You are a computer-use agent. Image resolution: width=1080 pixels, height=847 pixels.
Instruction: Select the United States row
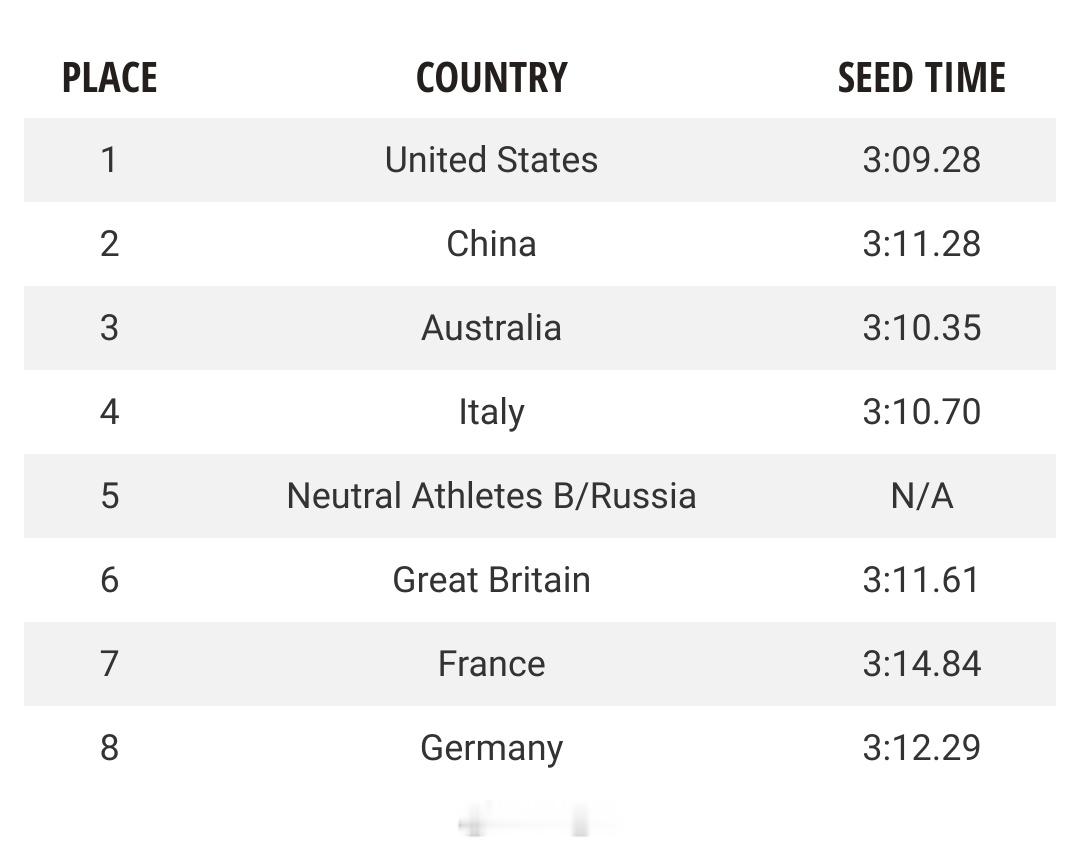(539, 160)
